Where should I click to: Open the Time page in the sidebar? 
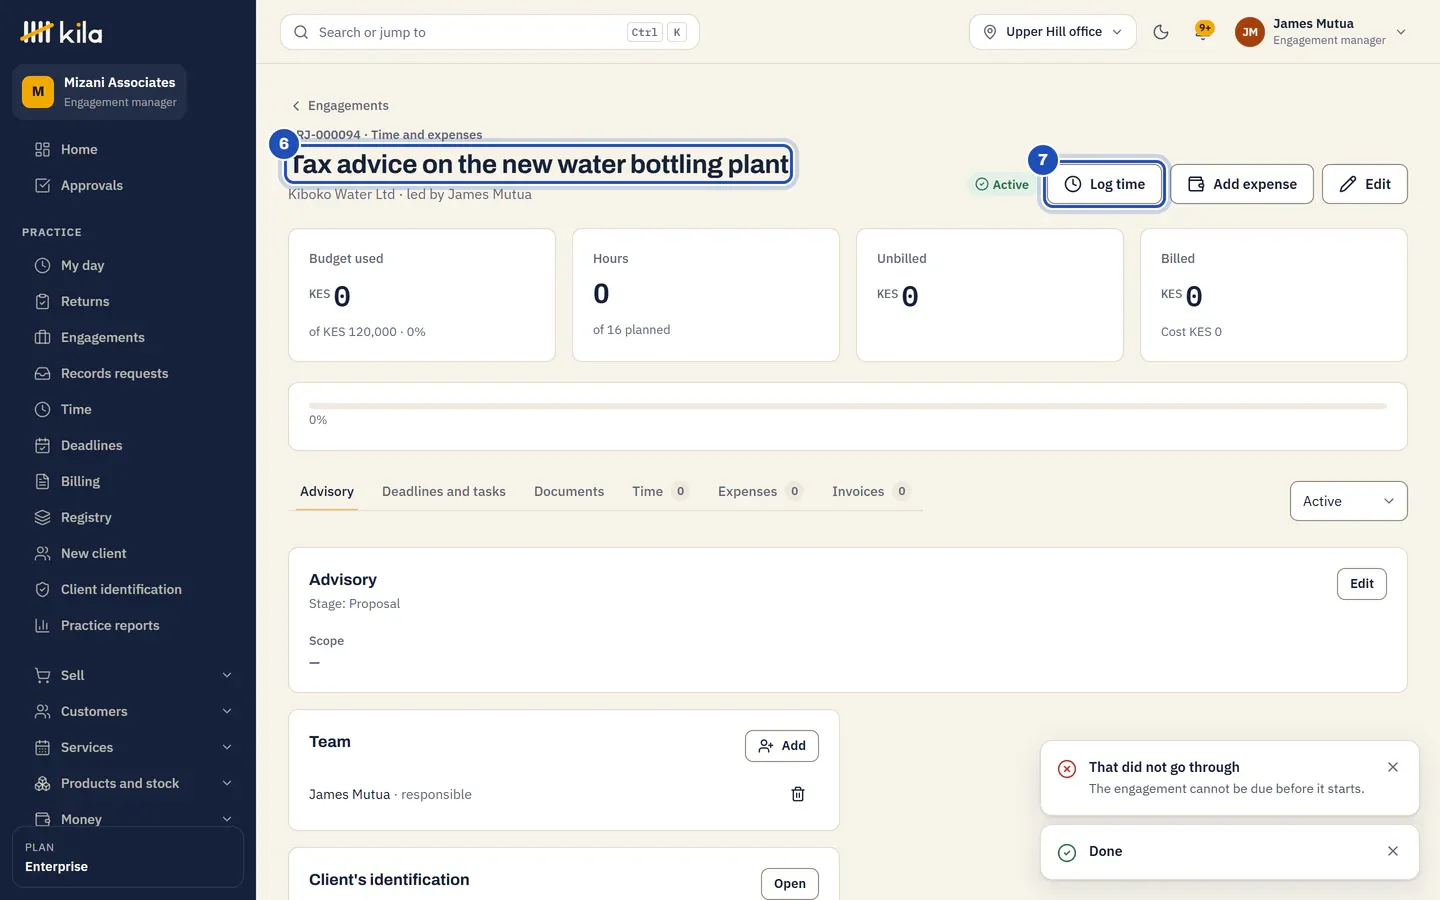pos(128,409)
